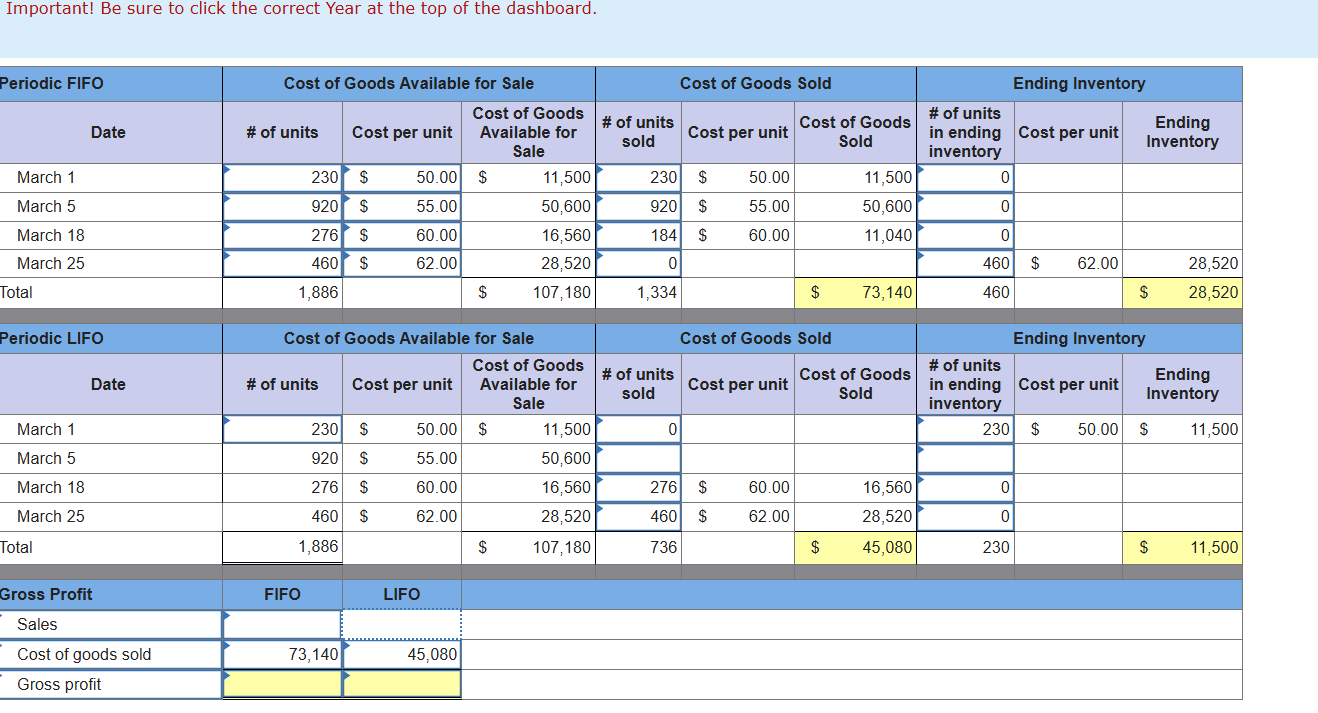Click the Sales input field under Gross Profit

[x=281, y=624]
